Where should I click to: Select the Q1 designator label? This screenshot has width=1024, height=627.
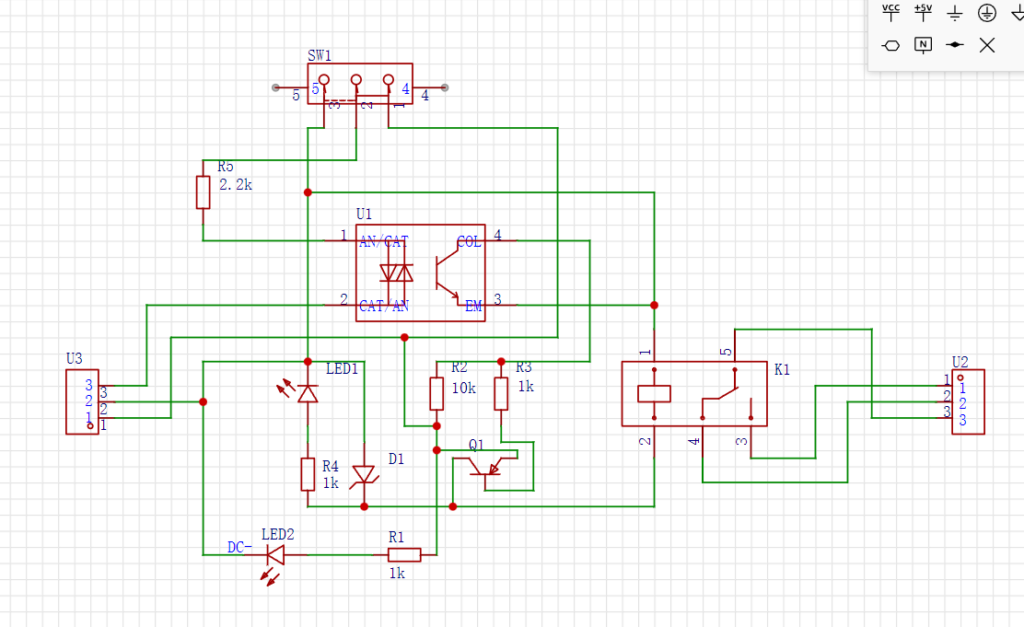point(477,445)
